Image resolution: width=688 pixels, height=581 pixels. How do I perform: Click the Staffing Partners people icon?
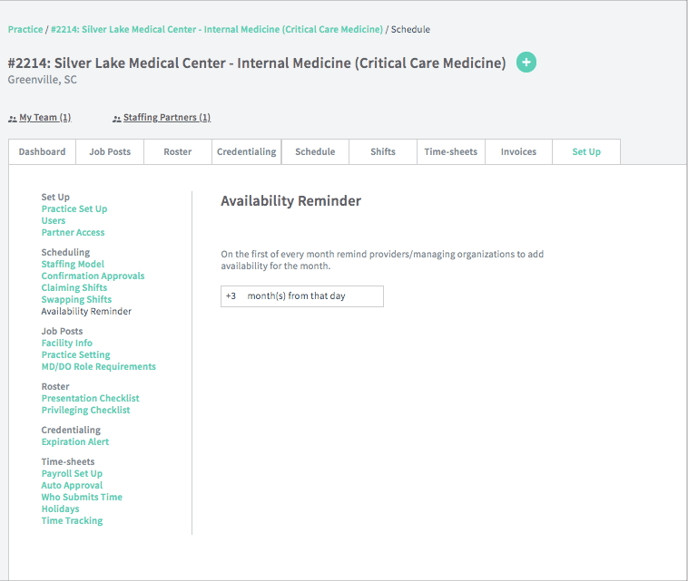(117, 118)
